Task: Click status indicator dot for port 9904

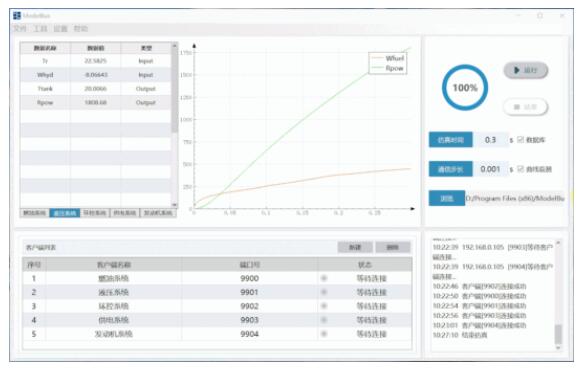Action: point(324,334)
